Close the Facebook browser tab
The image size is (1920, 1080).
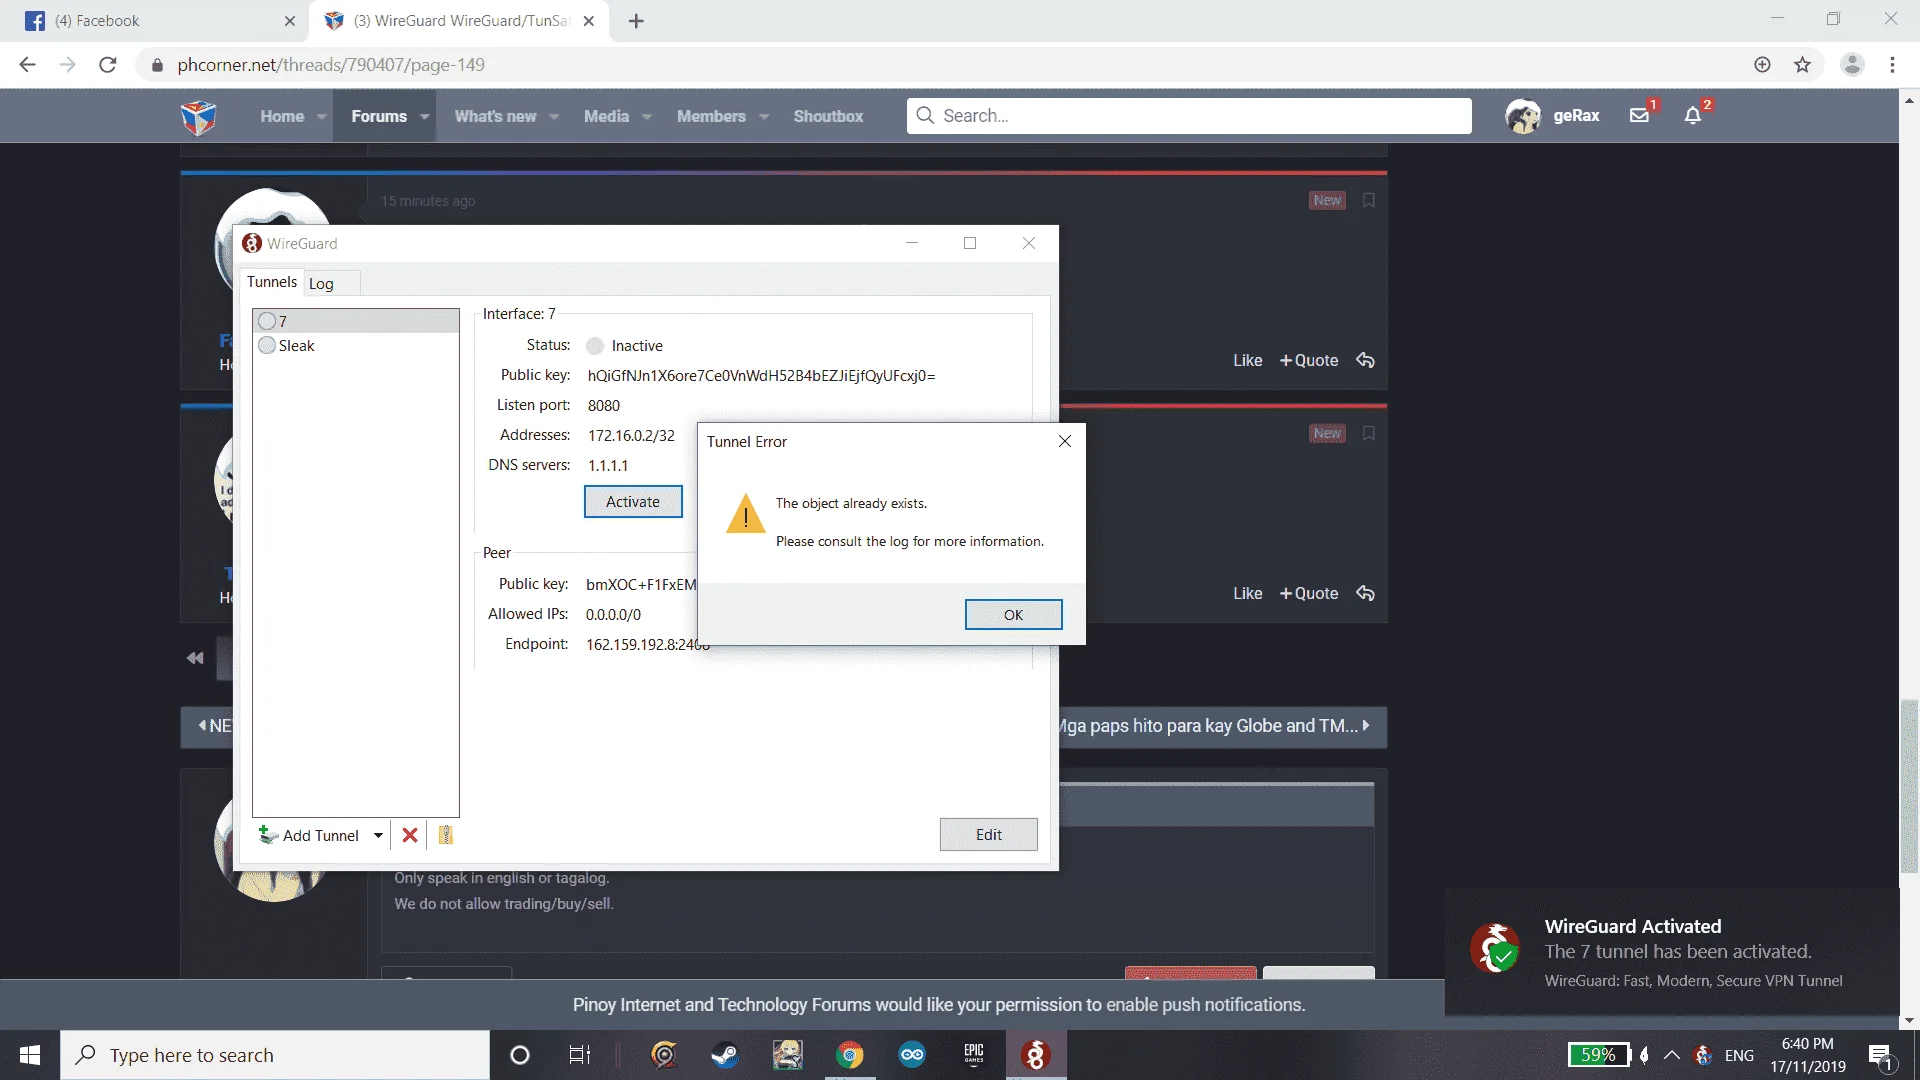(290, 21)
